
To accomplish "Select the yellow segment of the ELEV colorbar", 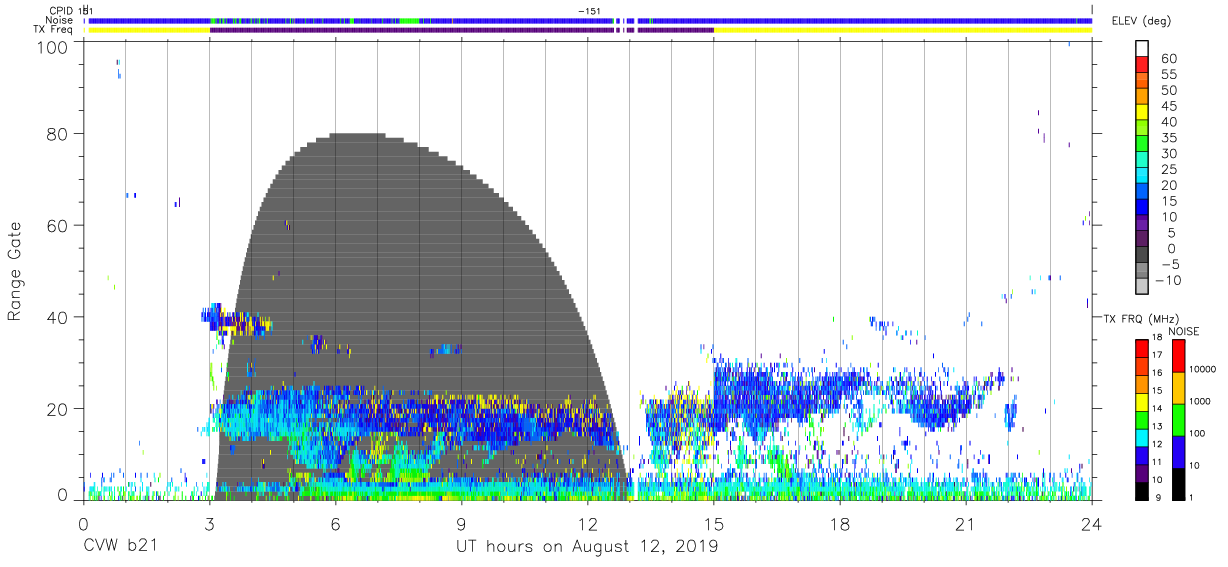I will (x=1142, y=113).
